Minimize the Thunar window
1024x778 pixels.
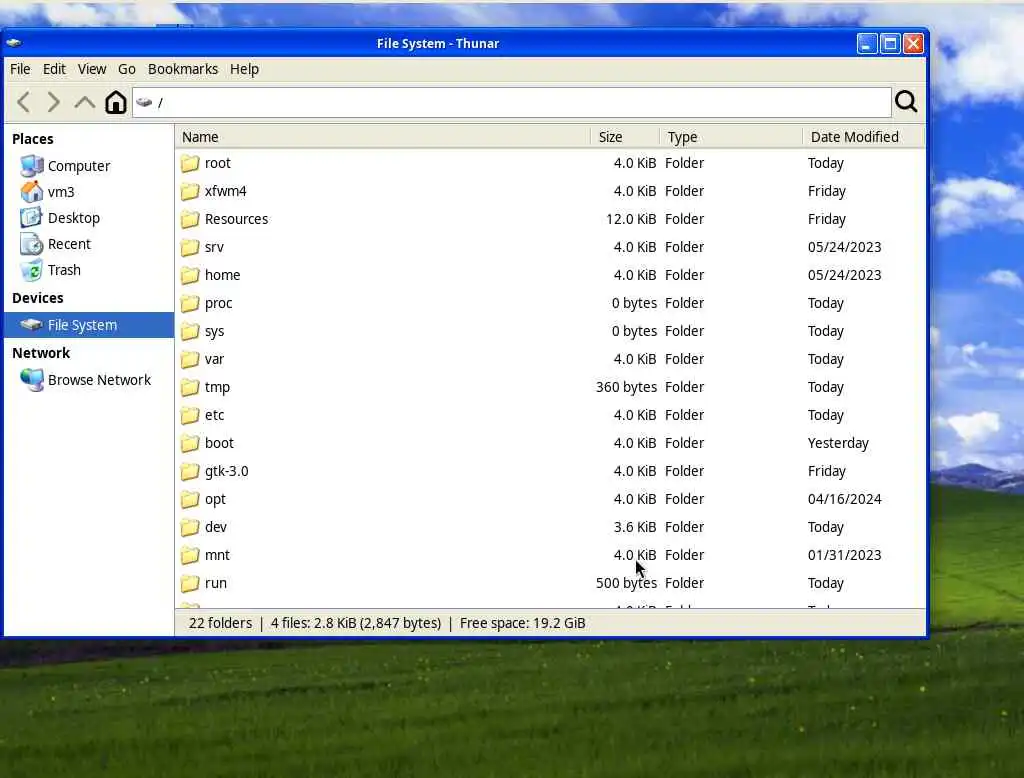coord(867,44)
